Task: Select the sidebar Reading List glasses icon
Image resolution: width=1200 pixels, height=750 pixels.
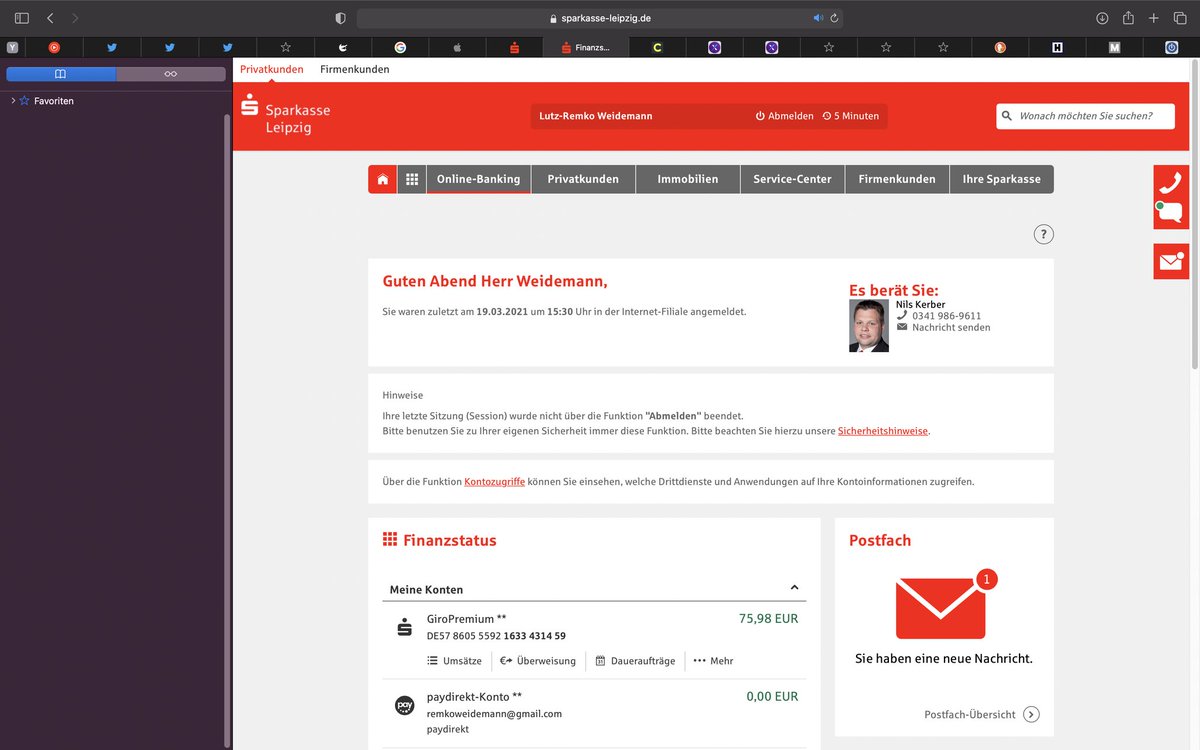Action: [x=170, y=74]
